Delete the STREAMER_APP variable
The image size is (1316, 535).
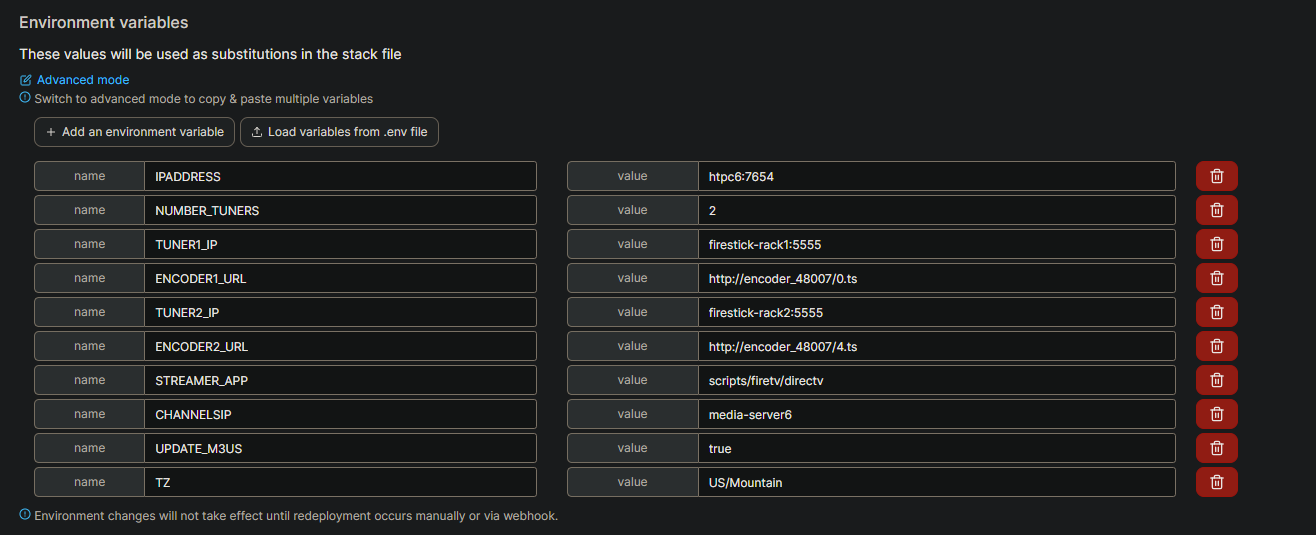click(1216, 380)
